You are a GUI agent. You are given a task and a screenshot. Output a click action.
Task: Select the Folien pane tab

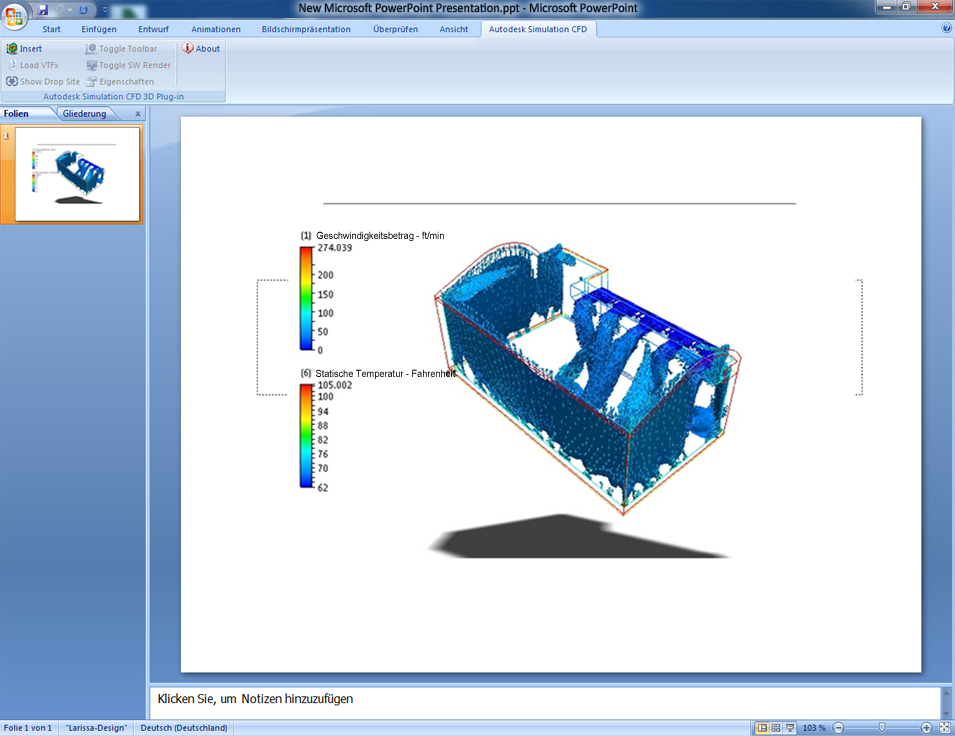(x=16, y=114)
